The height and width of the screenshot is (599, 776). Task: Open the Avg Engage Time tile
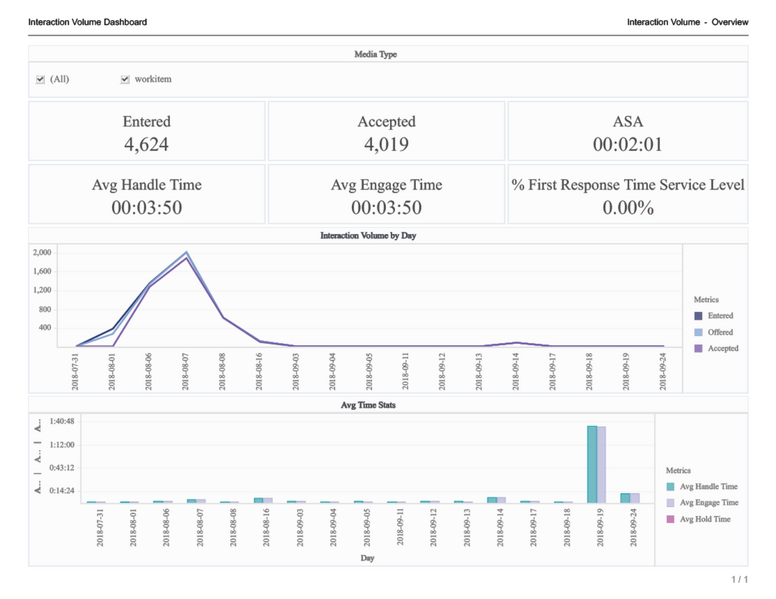pos(386,195)
